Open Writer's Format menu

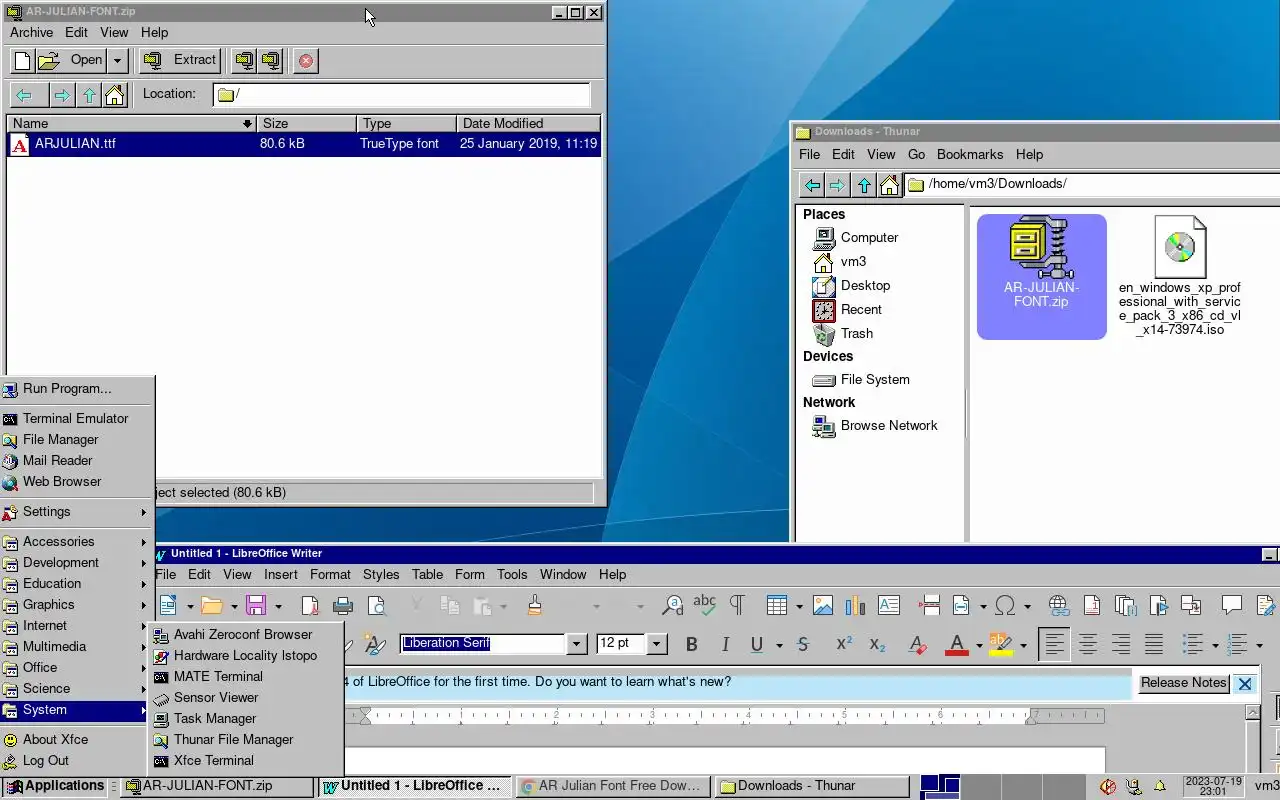pos(330,574)
